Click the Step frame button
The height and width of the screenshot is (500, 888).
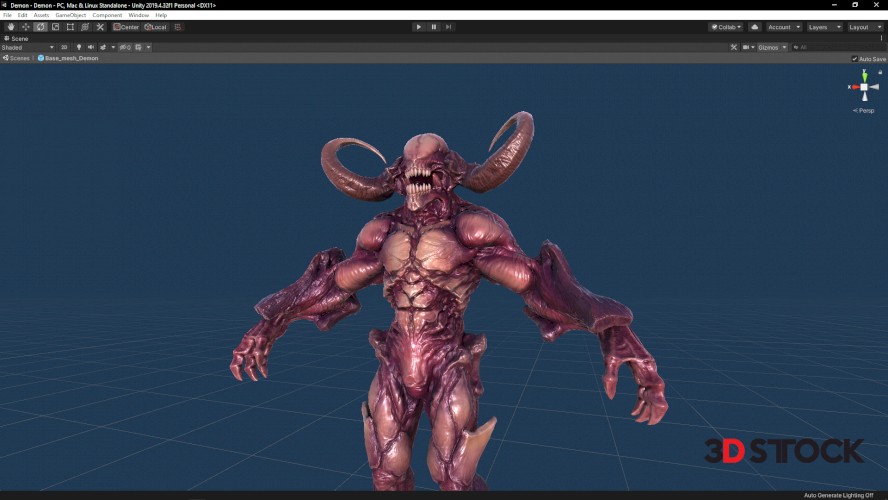coord(449,27)
